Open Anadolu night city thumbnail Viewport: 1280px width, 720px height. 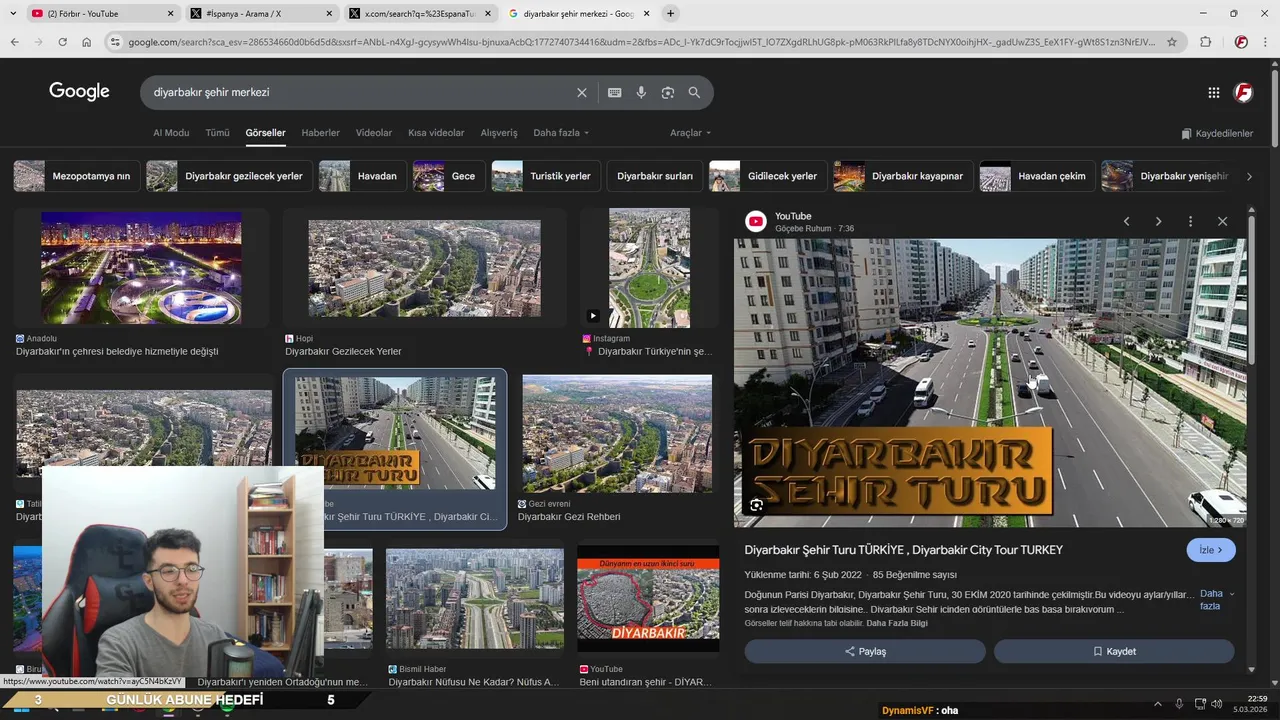tap(141, 267)
